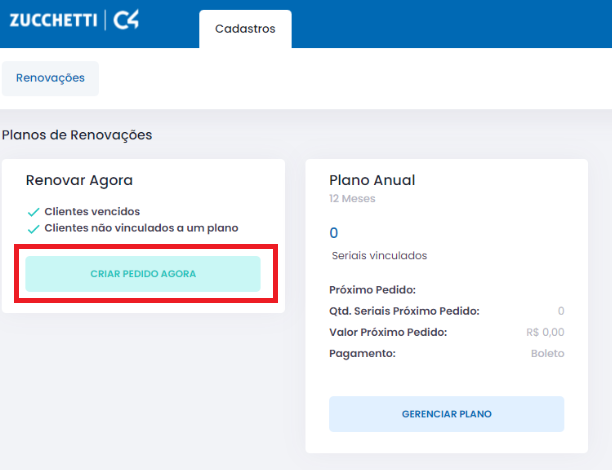The height and width of the screenshot is (470, 612).
Task: Click the Seriais vinculados label
Action: coord(379,256)
